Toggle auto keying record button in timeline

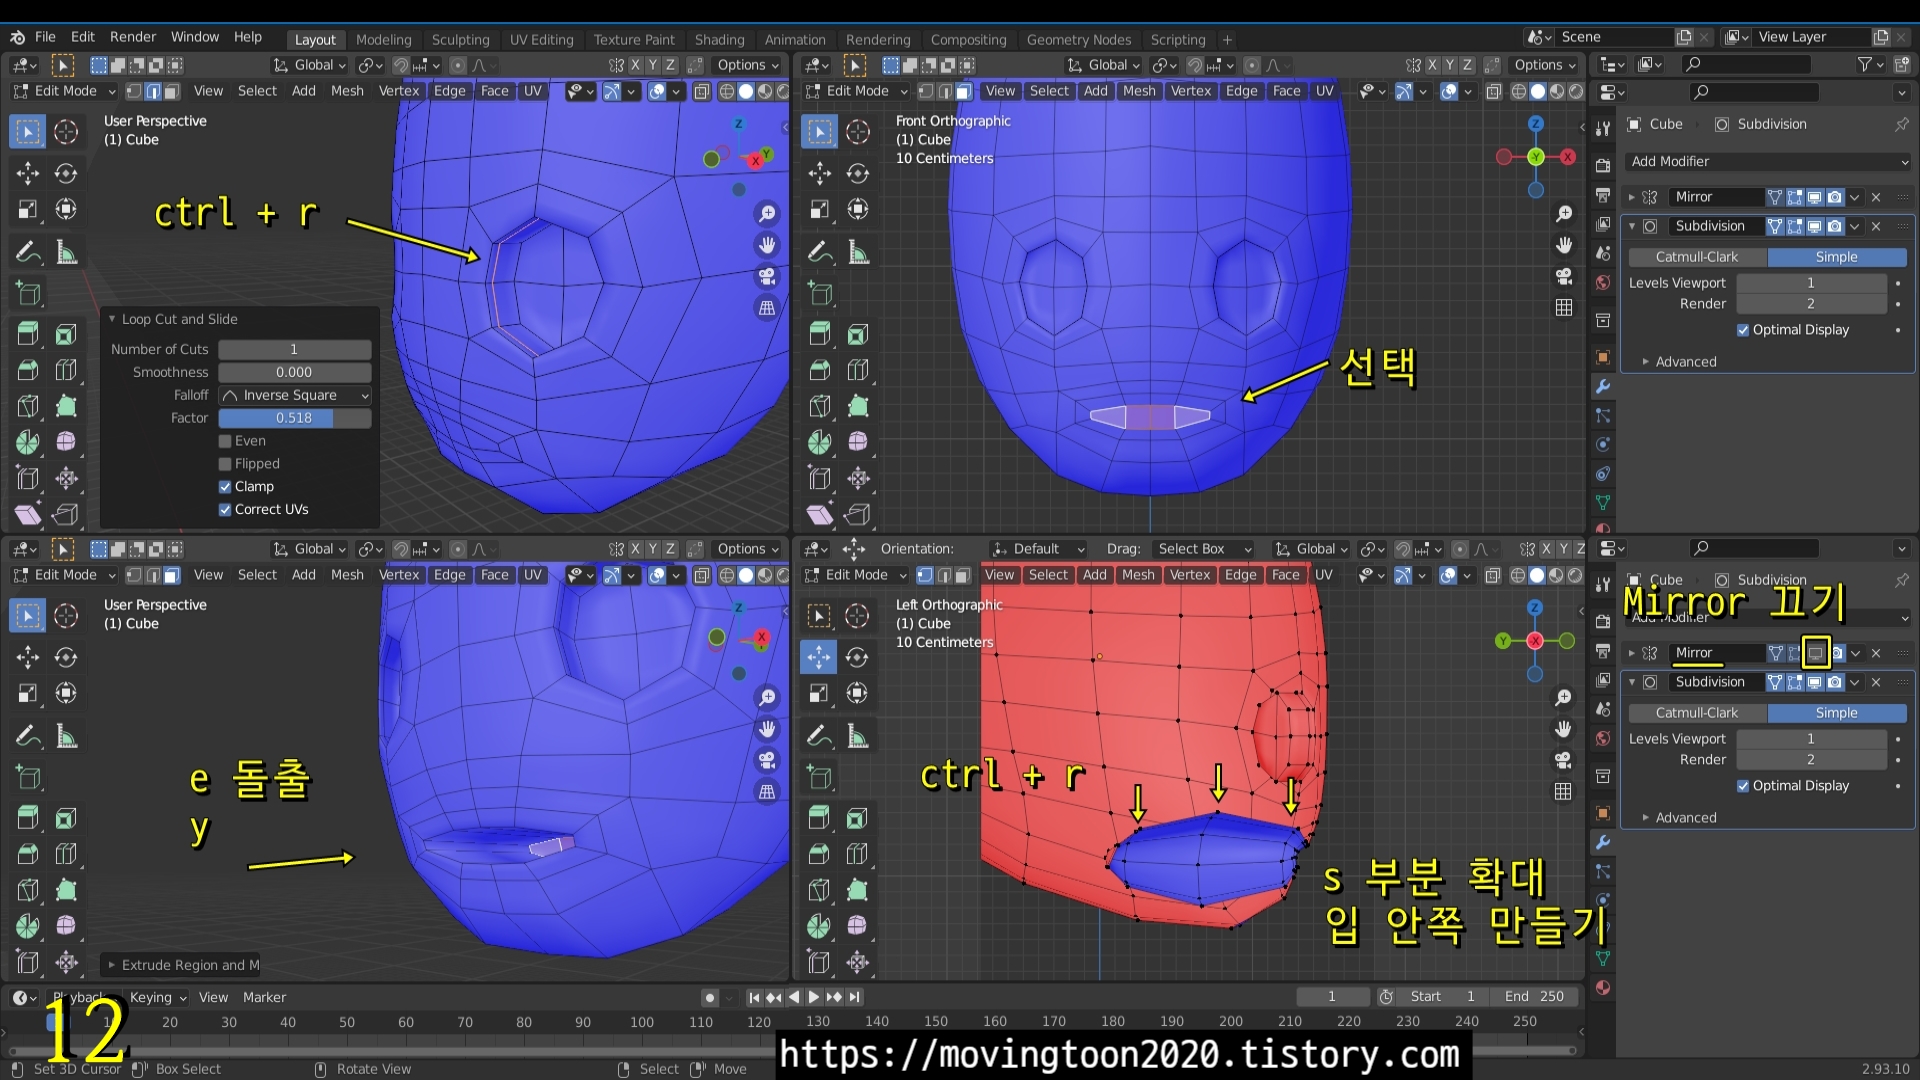709,997
